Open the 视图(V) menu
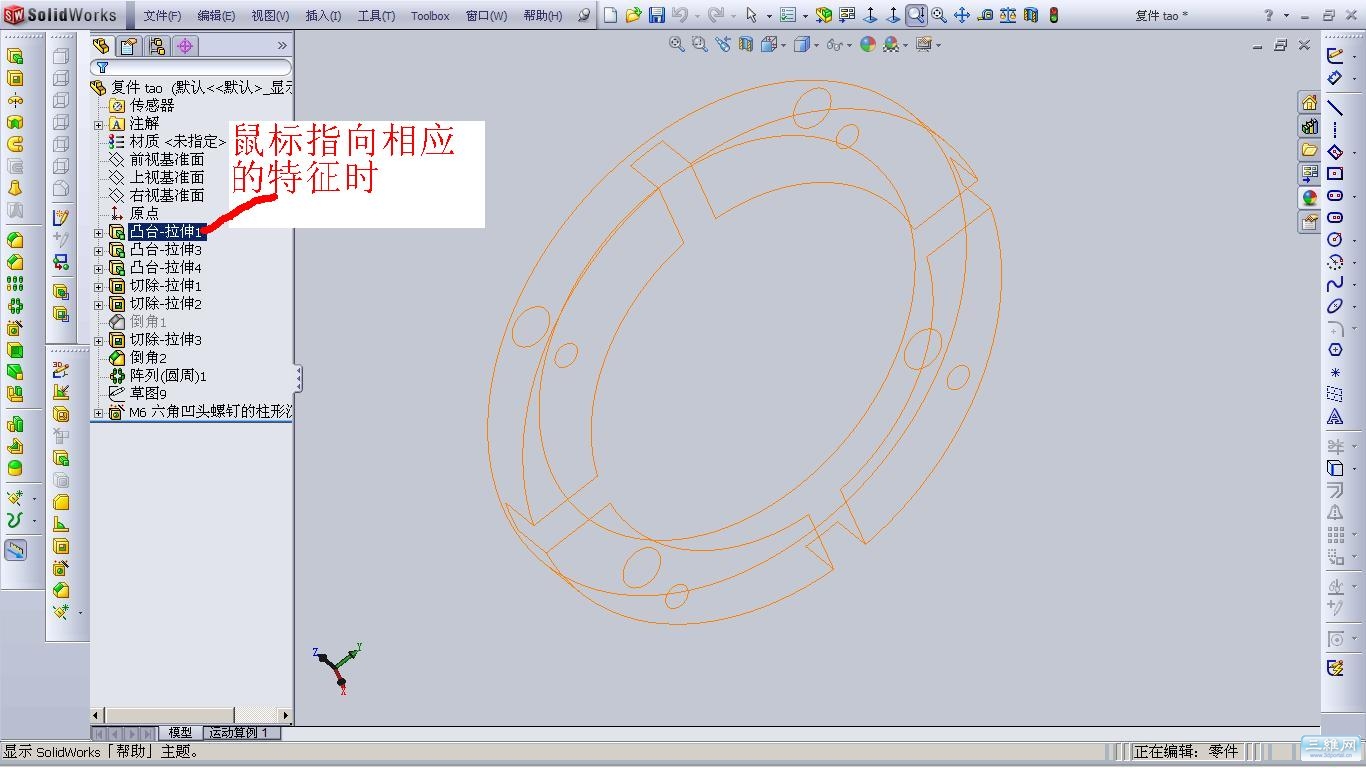The width and height of the screenshot is (1366, 768). pos(270,16)
